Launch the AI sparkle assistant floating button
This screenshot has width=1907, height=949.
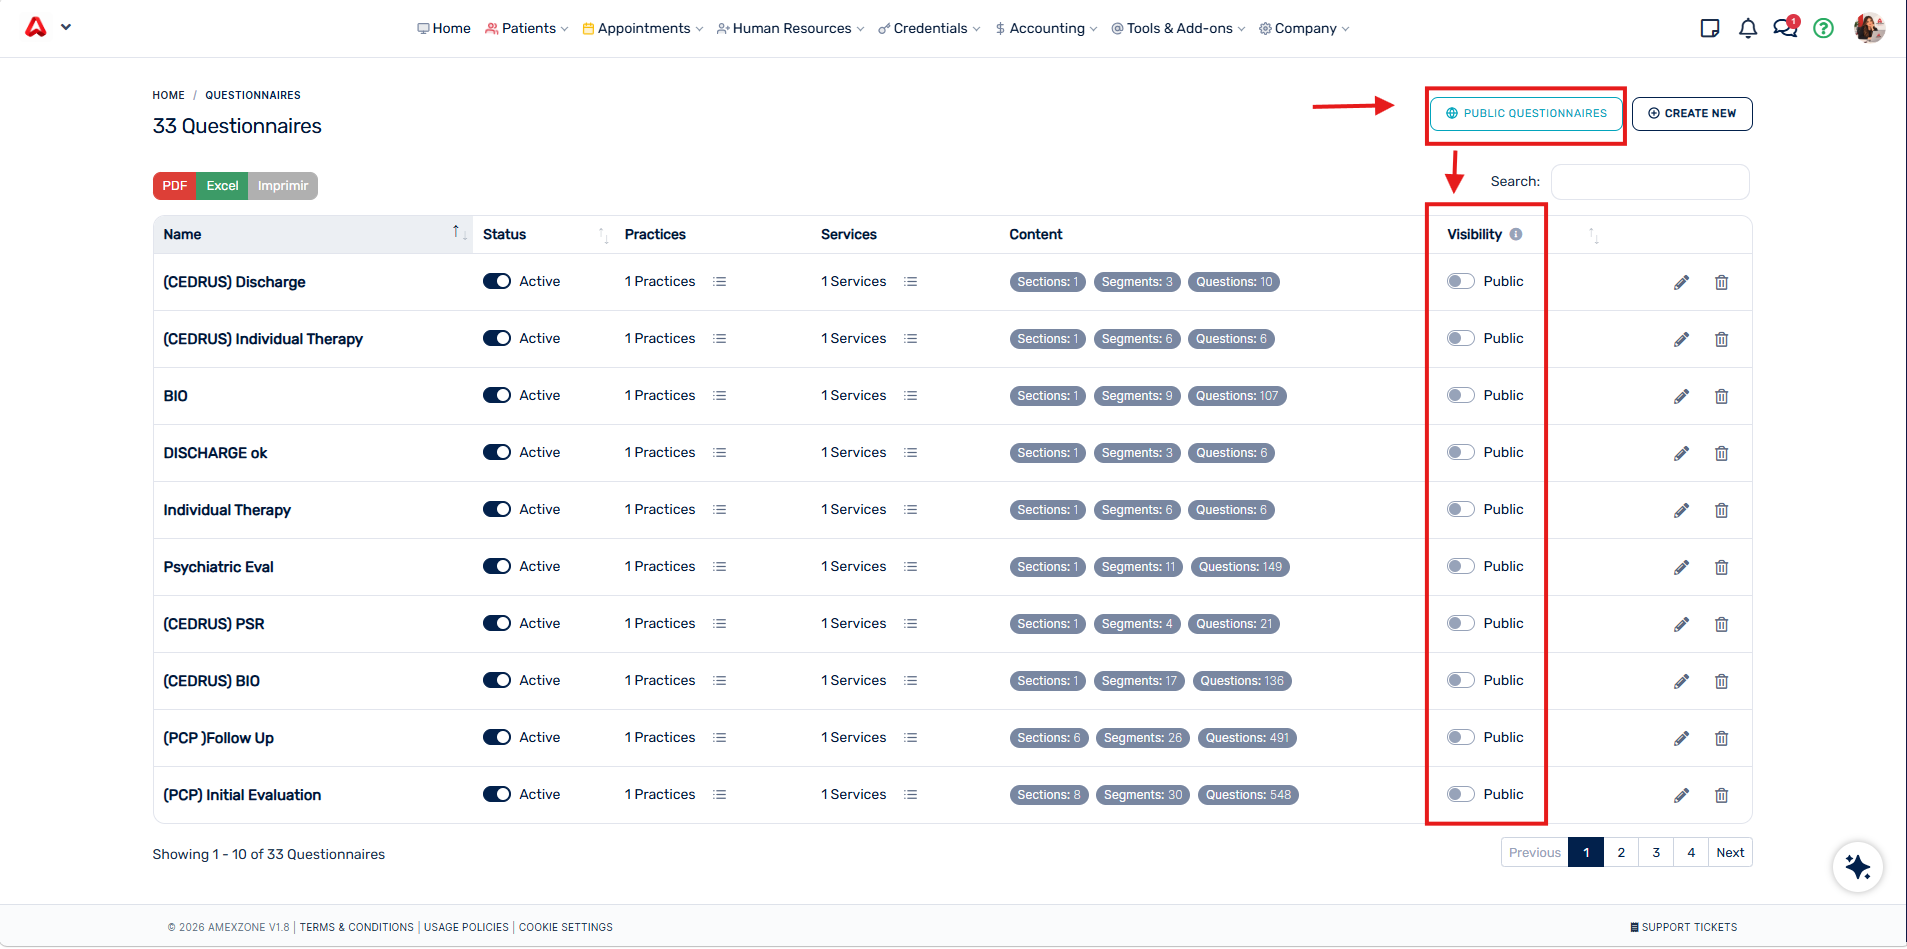coord(1857,866)
